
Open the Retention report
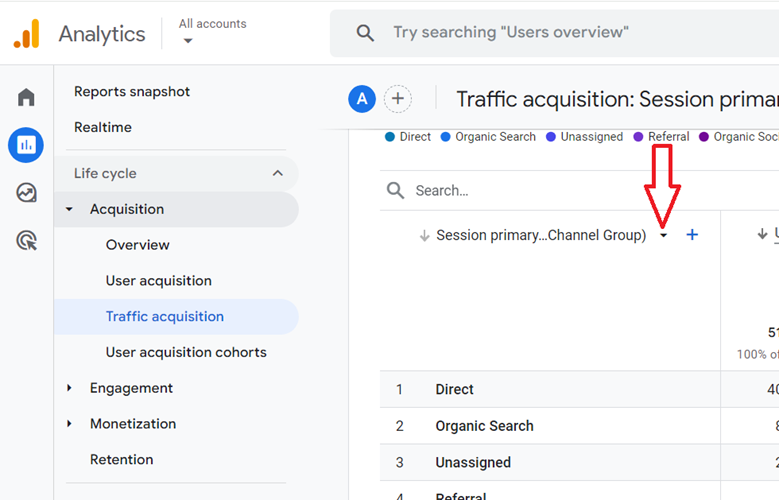click(121, 460)
